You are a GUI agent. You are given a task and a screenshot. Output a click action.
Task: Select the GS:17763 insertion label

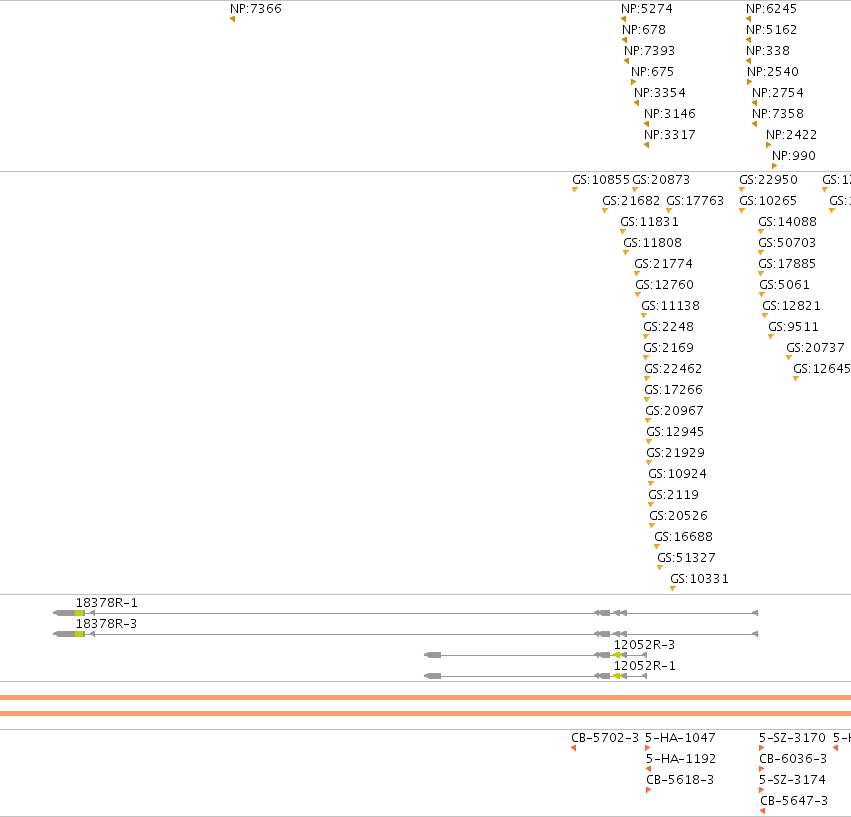[695, 201]
